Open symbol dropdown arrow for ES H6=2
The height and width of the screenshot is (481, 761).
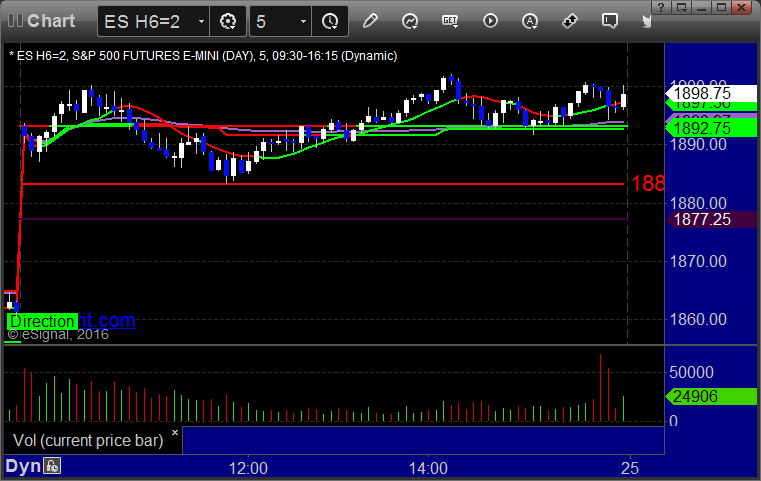point(201,21)
